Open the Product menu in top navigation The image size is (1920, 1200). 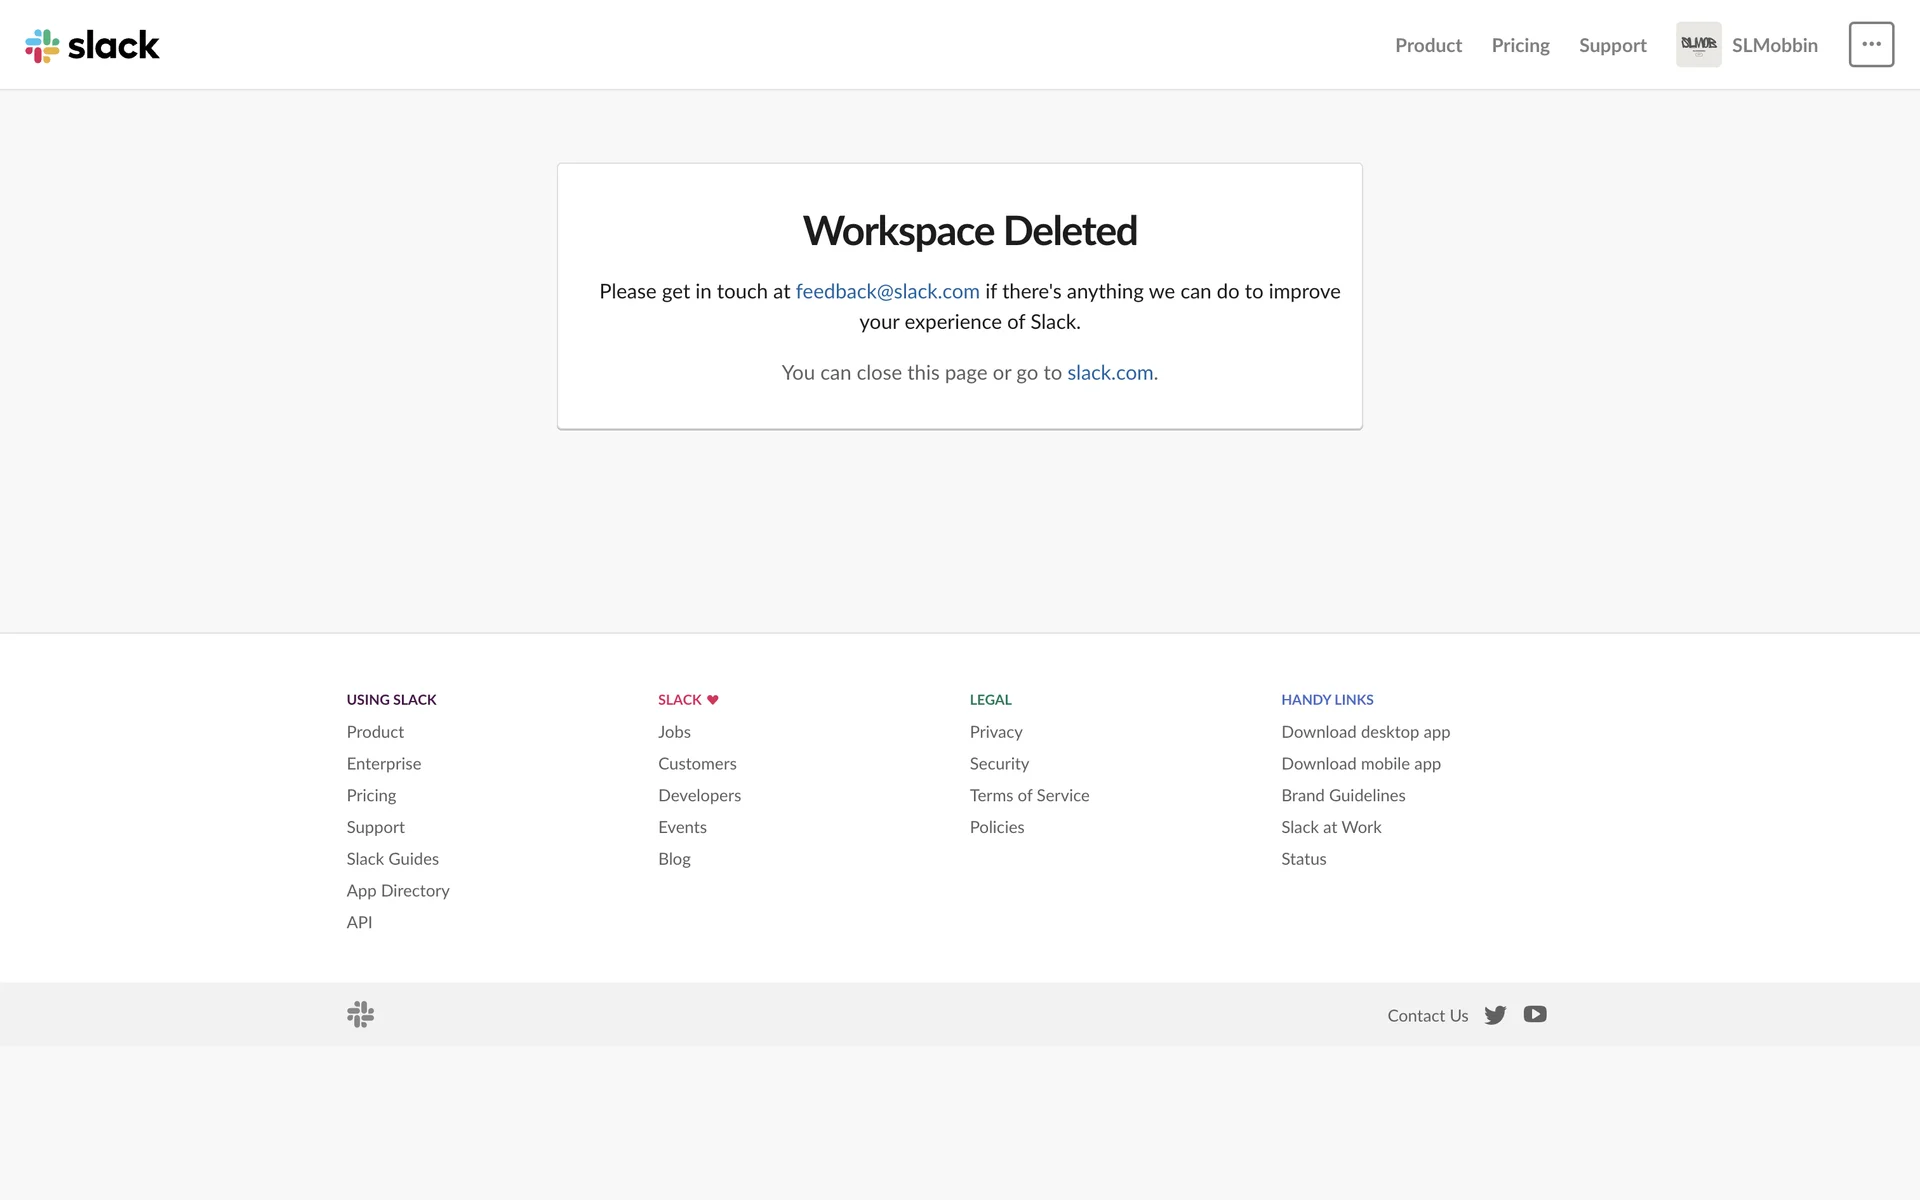tap(1428, 45)
